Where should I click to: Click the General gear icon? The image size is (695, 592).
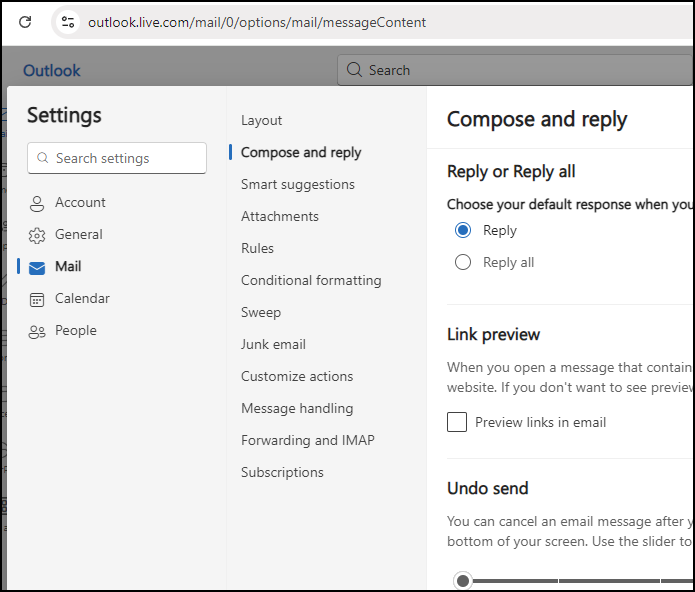coord(37,235)
